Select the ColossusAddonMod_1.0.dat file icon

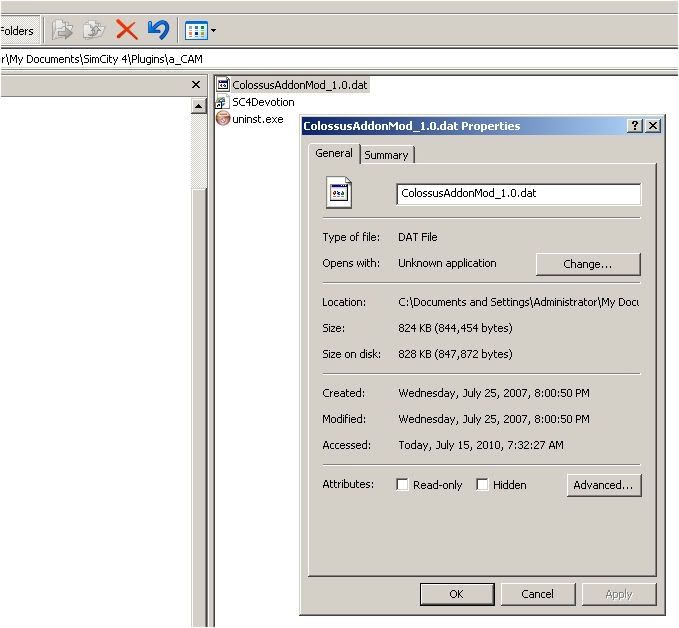(x=223, y=85)
